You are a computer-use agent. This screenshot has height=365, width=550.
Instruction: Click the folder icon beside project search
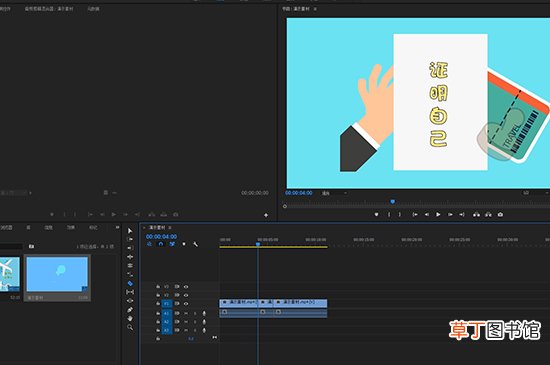click(31, 246)
